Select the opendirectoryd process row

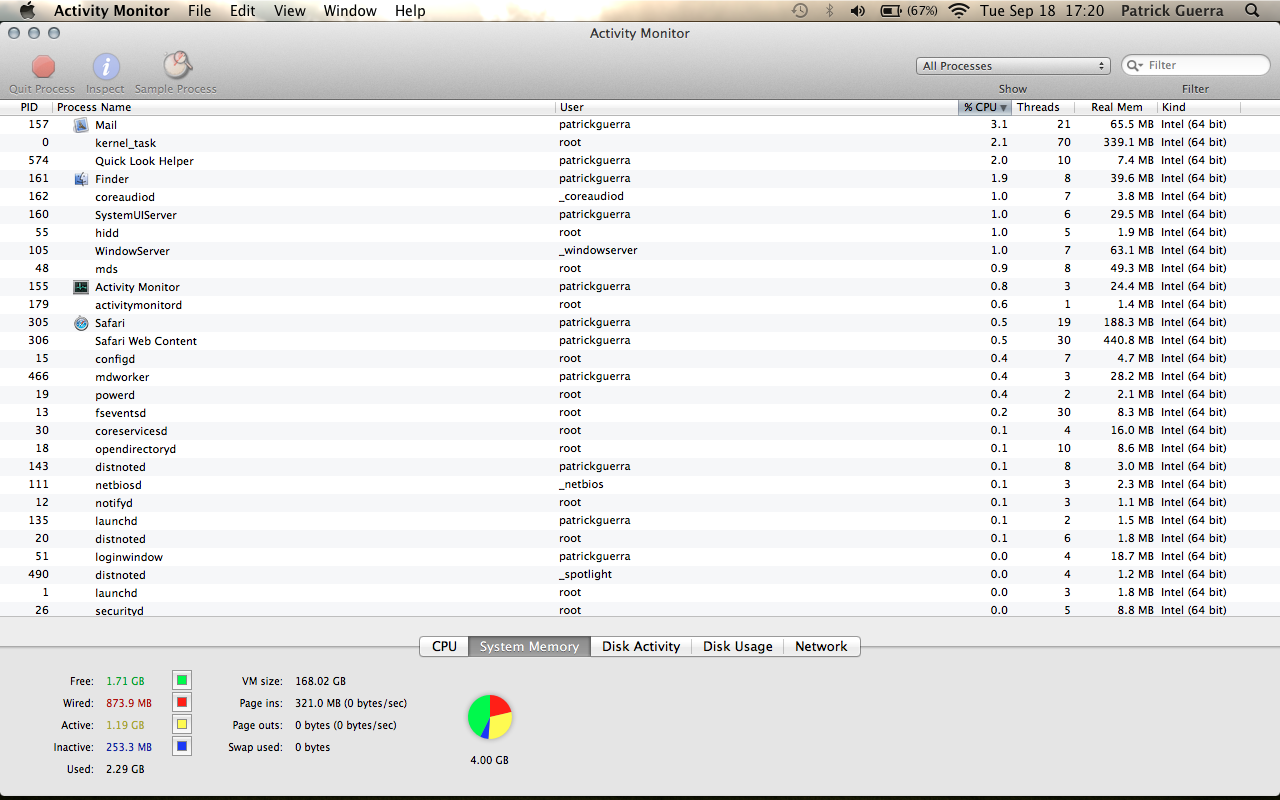click(x=640, y=449)
